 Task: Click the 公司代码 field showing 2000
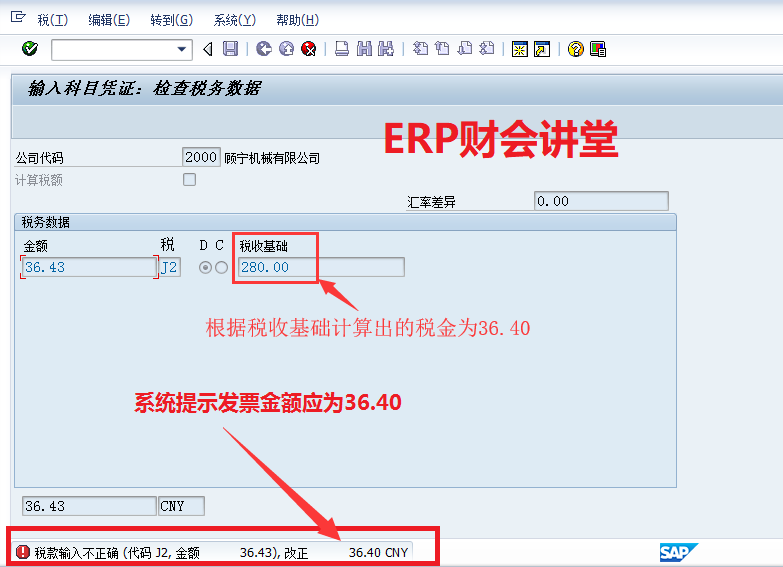(201, 157)
